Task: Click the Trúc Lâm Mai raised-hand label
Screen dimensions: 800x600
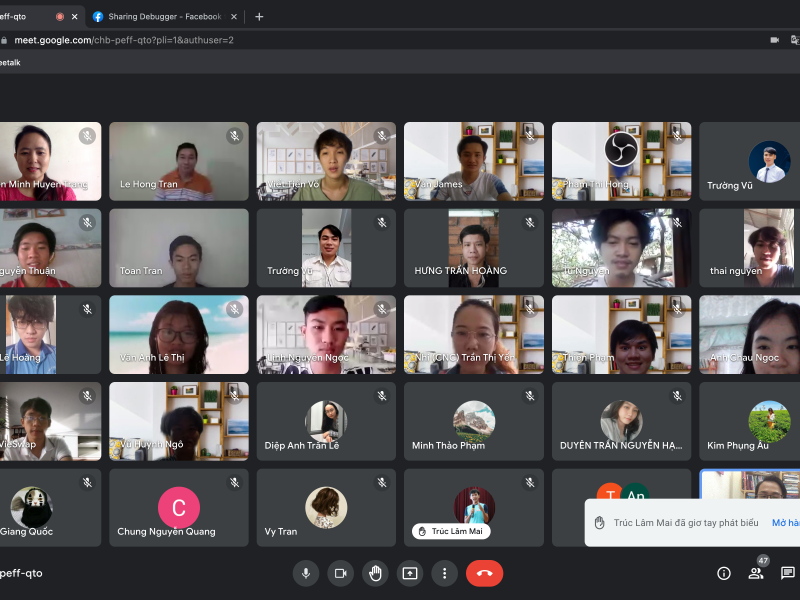Action: [451, 531]
